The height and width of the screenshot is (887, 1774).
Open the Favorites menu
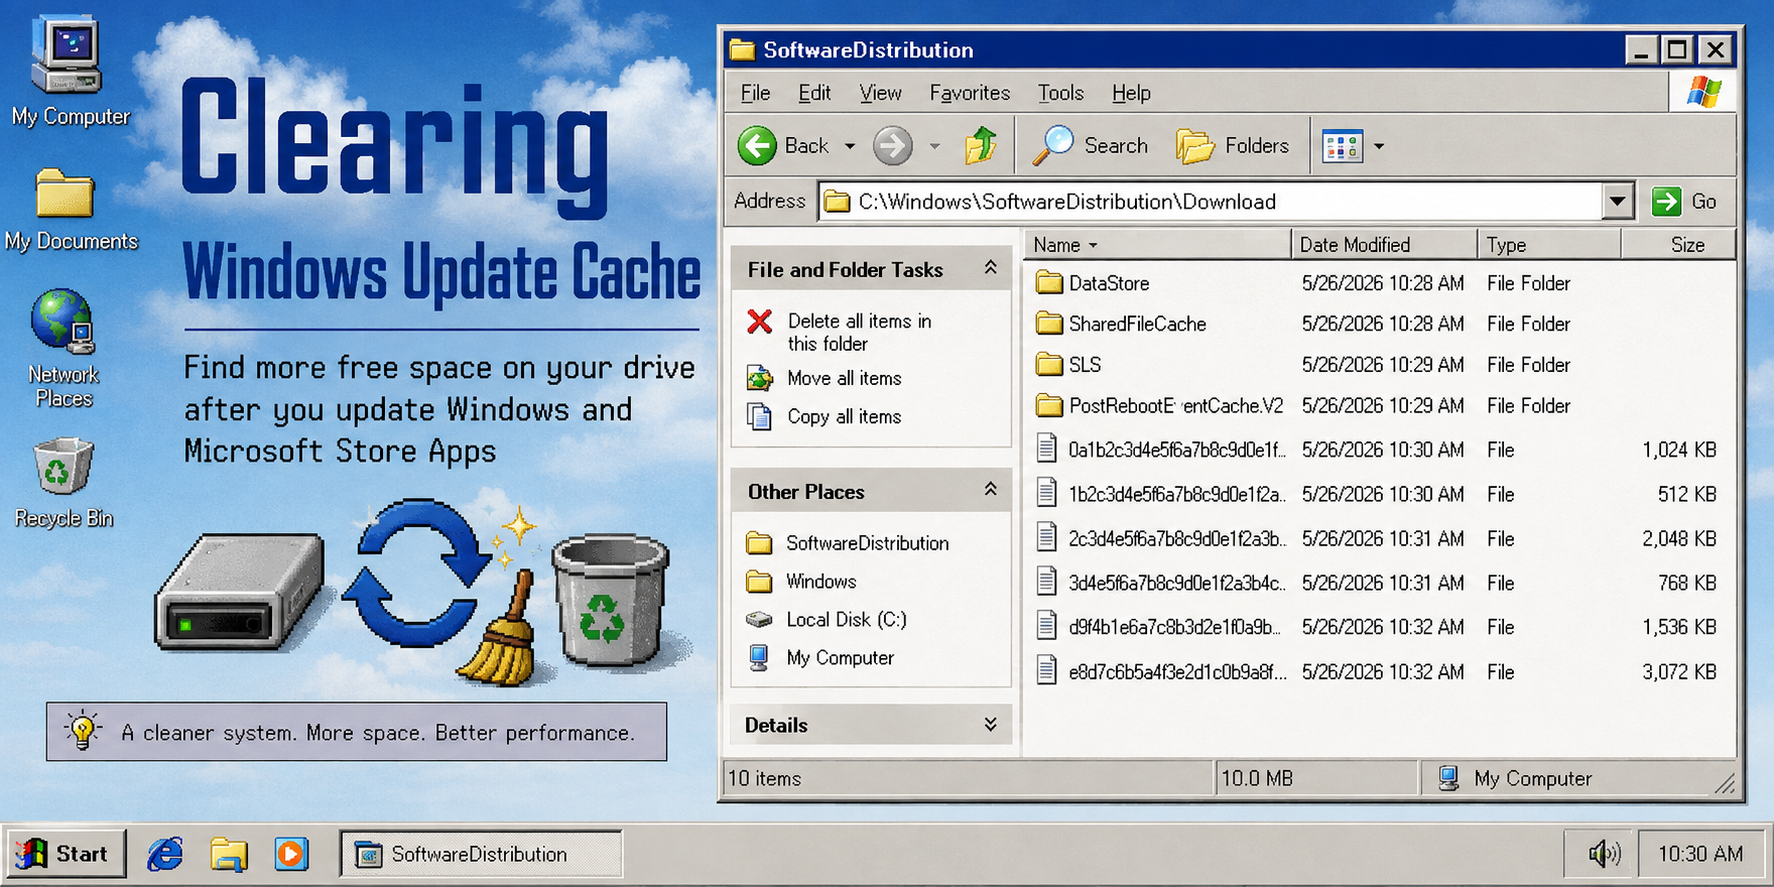969,93
